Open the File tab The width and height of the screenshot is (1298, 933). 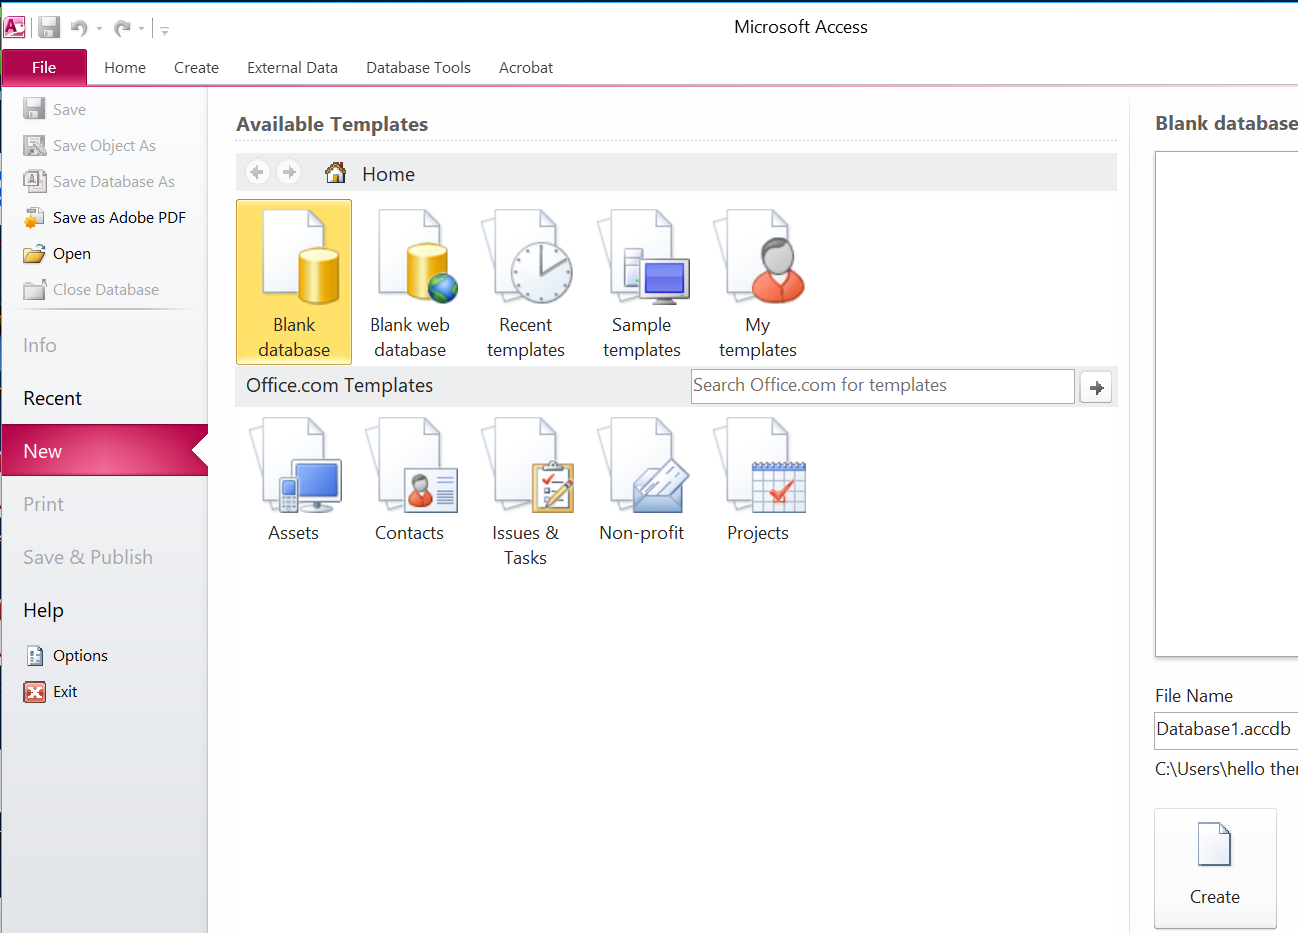(x=44, y=67)
